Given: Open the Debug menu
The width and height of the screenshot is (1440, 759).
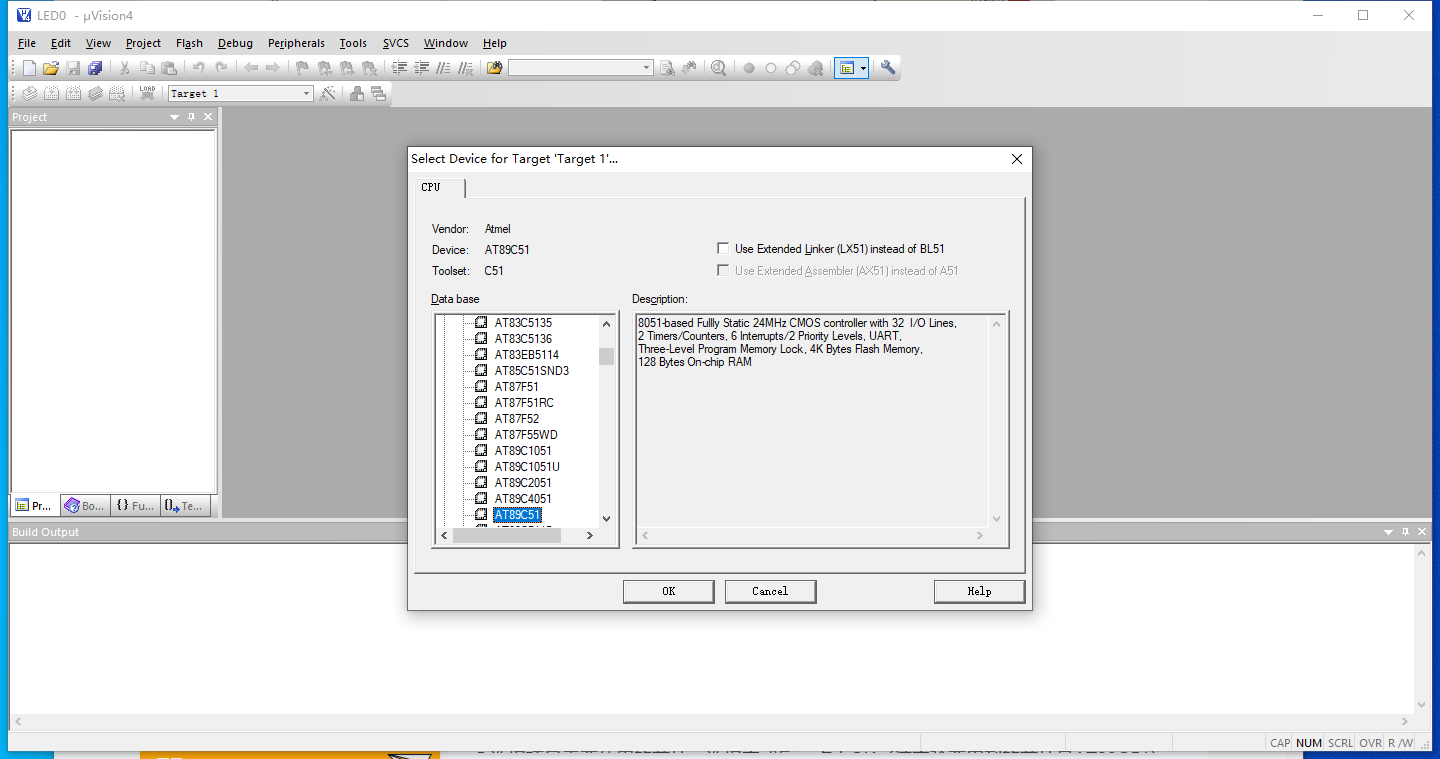Looking at the screenshot, I should [x=235, y=43].
